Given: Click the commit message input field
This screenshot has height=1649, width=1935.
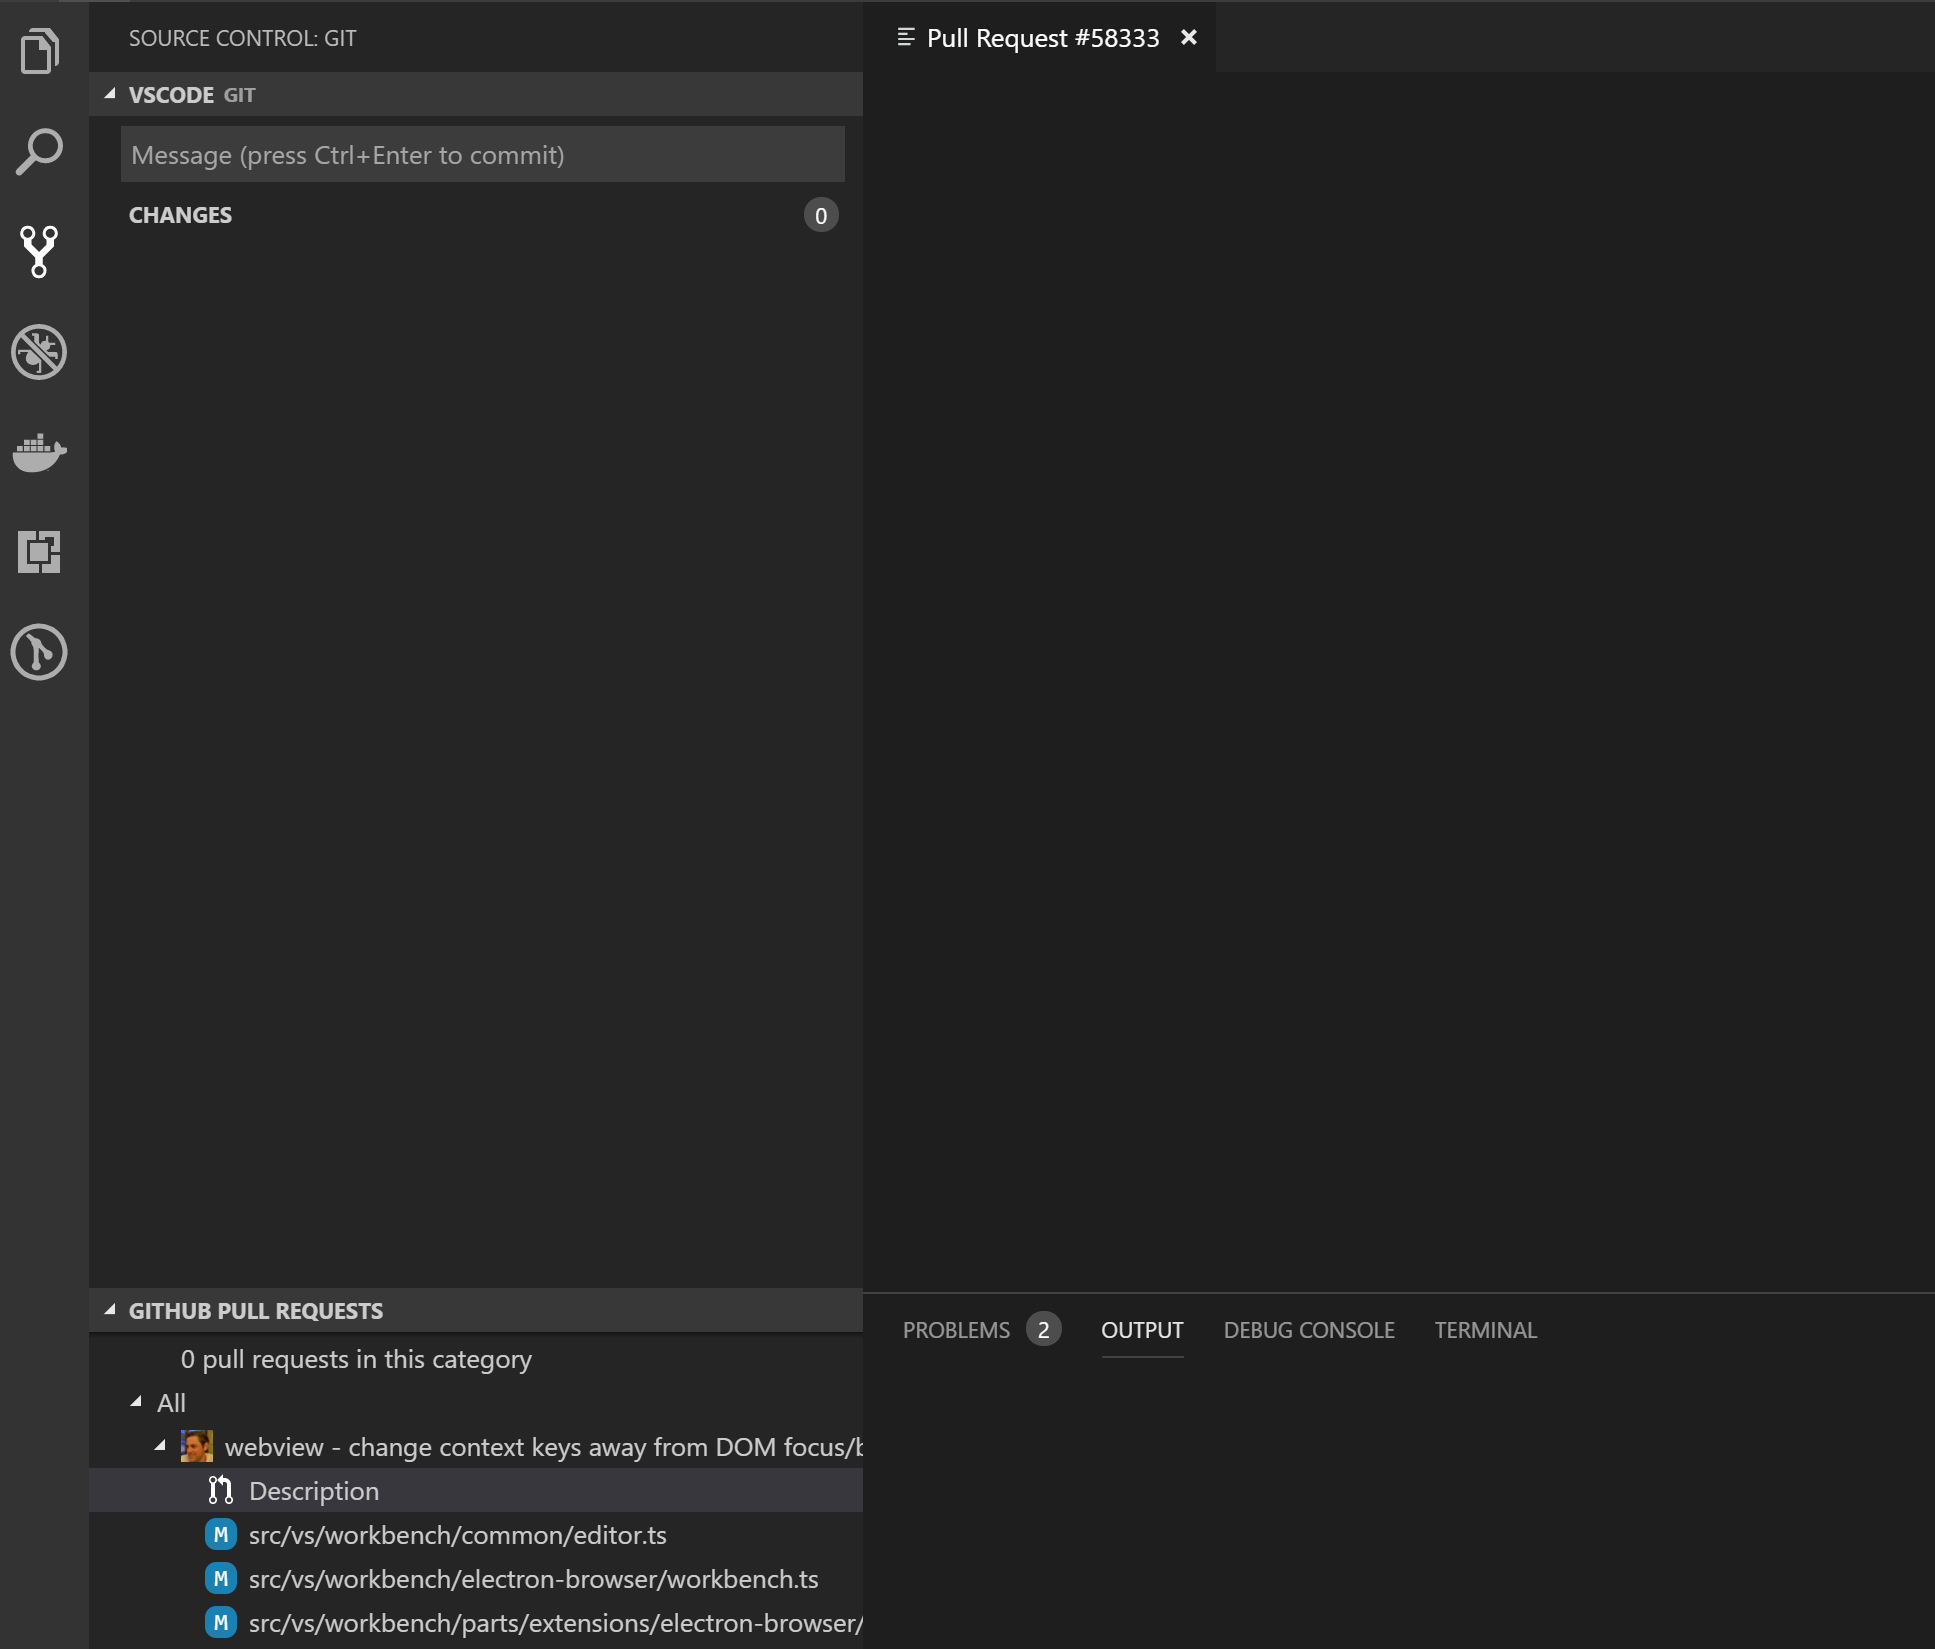Looking at the screenshot, I should (x=483, y=154).
